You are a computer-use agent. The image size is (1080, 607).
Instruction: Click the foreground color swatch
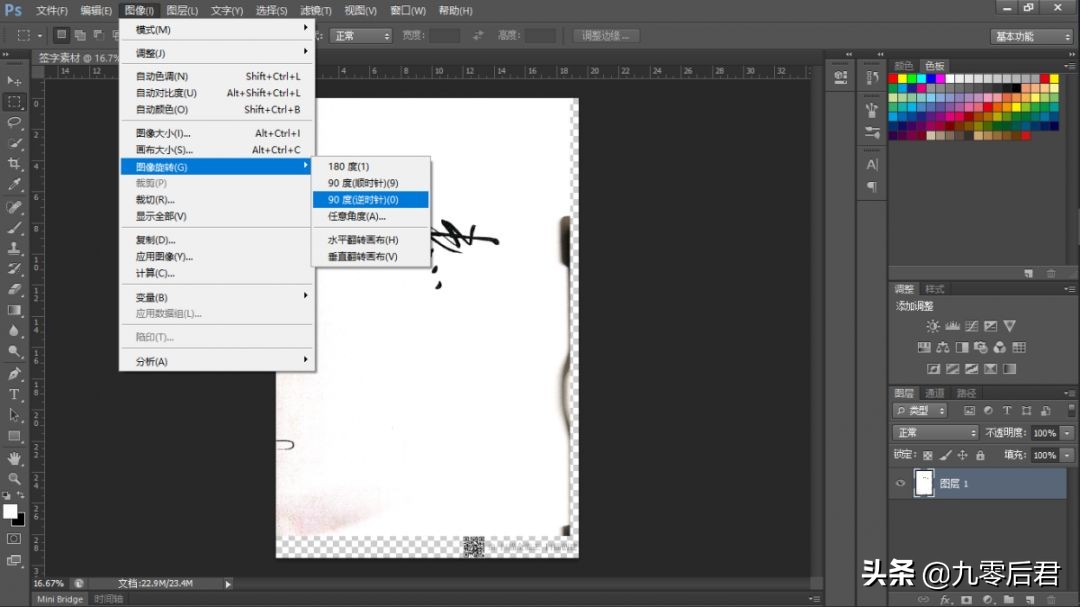pyautogui.click(x=10, y=512)
